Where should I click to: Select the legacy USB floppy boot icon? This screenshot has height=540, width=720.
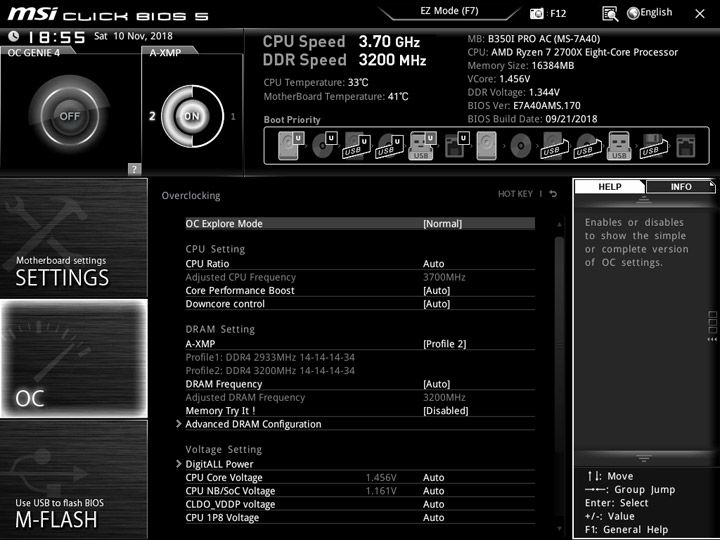[654, 146]
